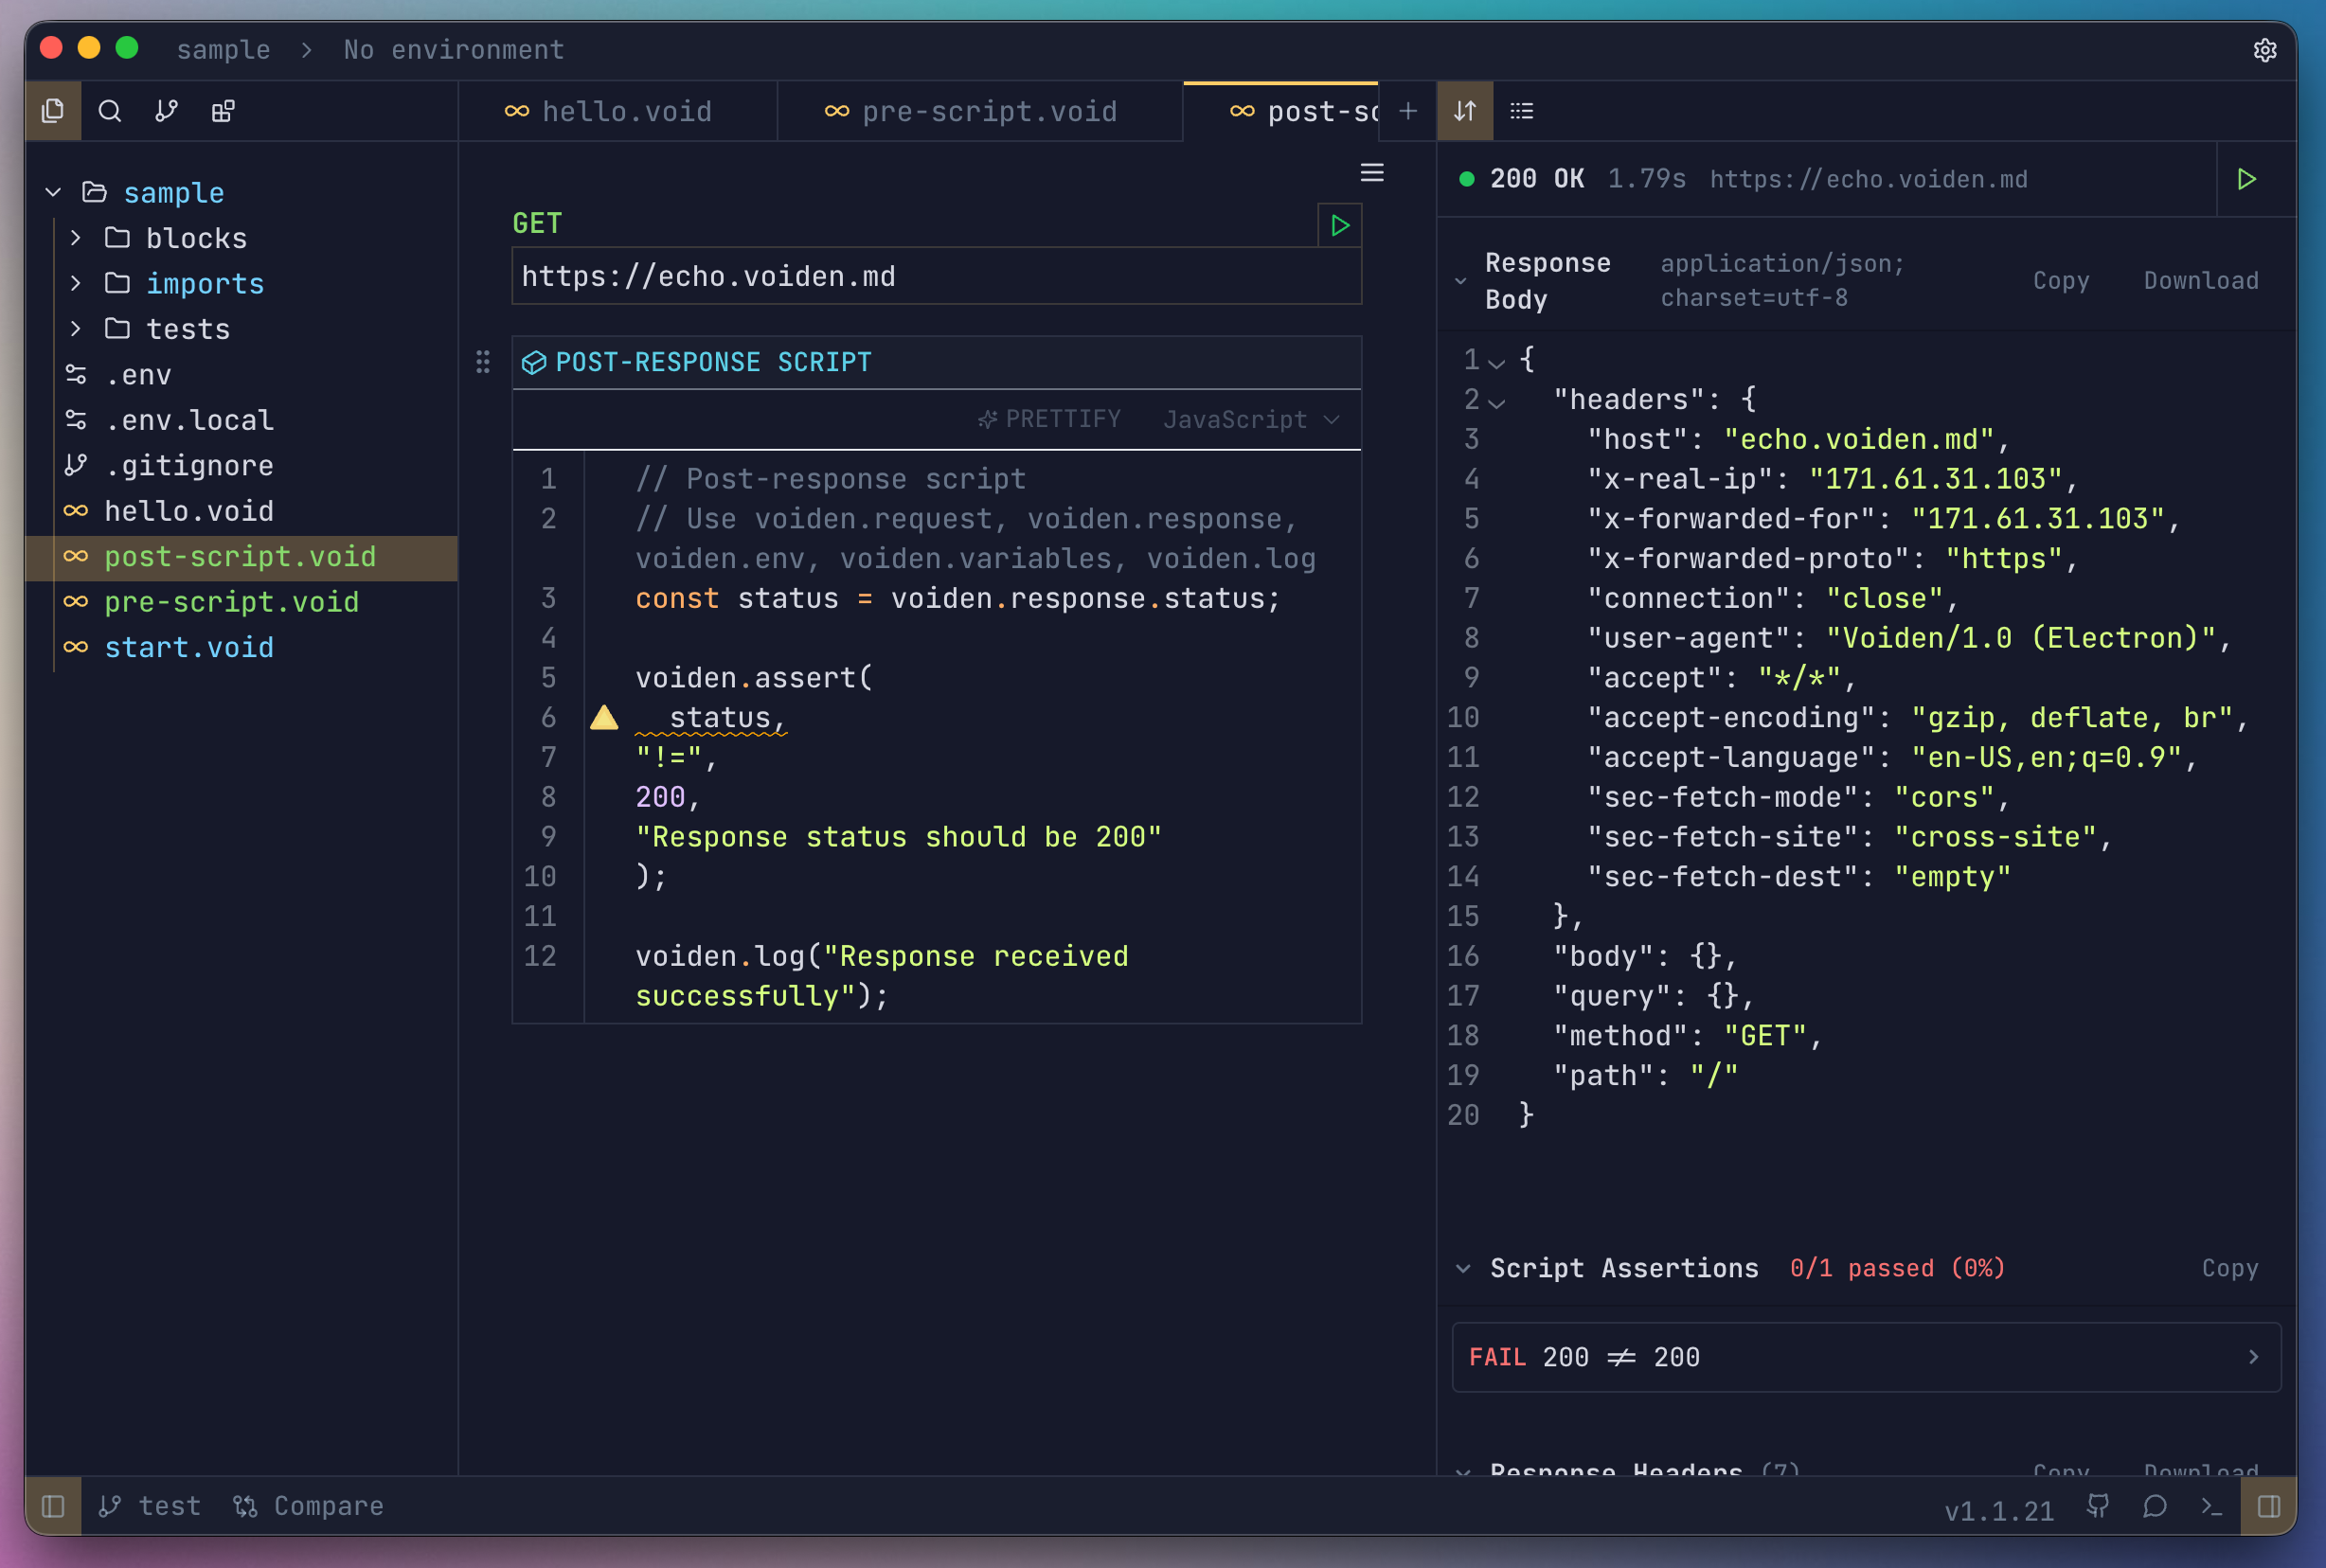Toggle left sidebar panel in status bar
The height and width of the screenshot is (1568, 2326).
53,1506
